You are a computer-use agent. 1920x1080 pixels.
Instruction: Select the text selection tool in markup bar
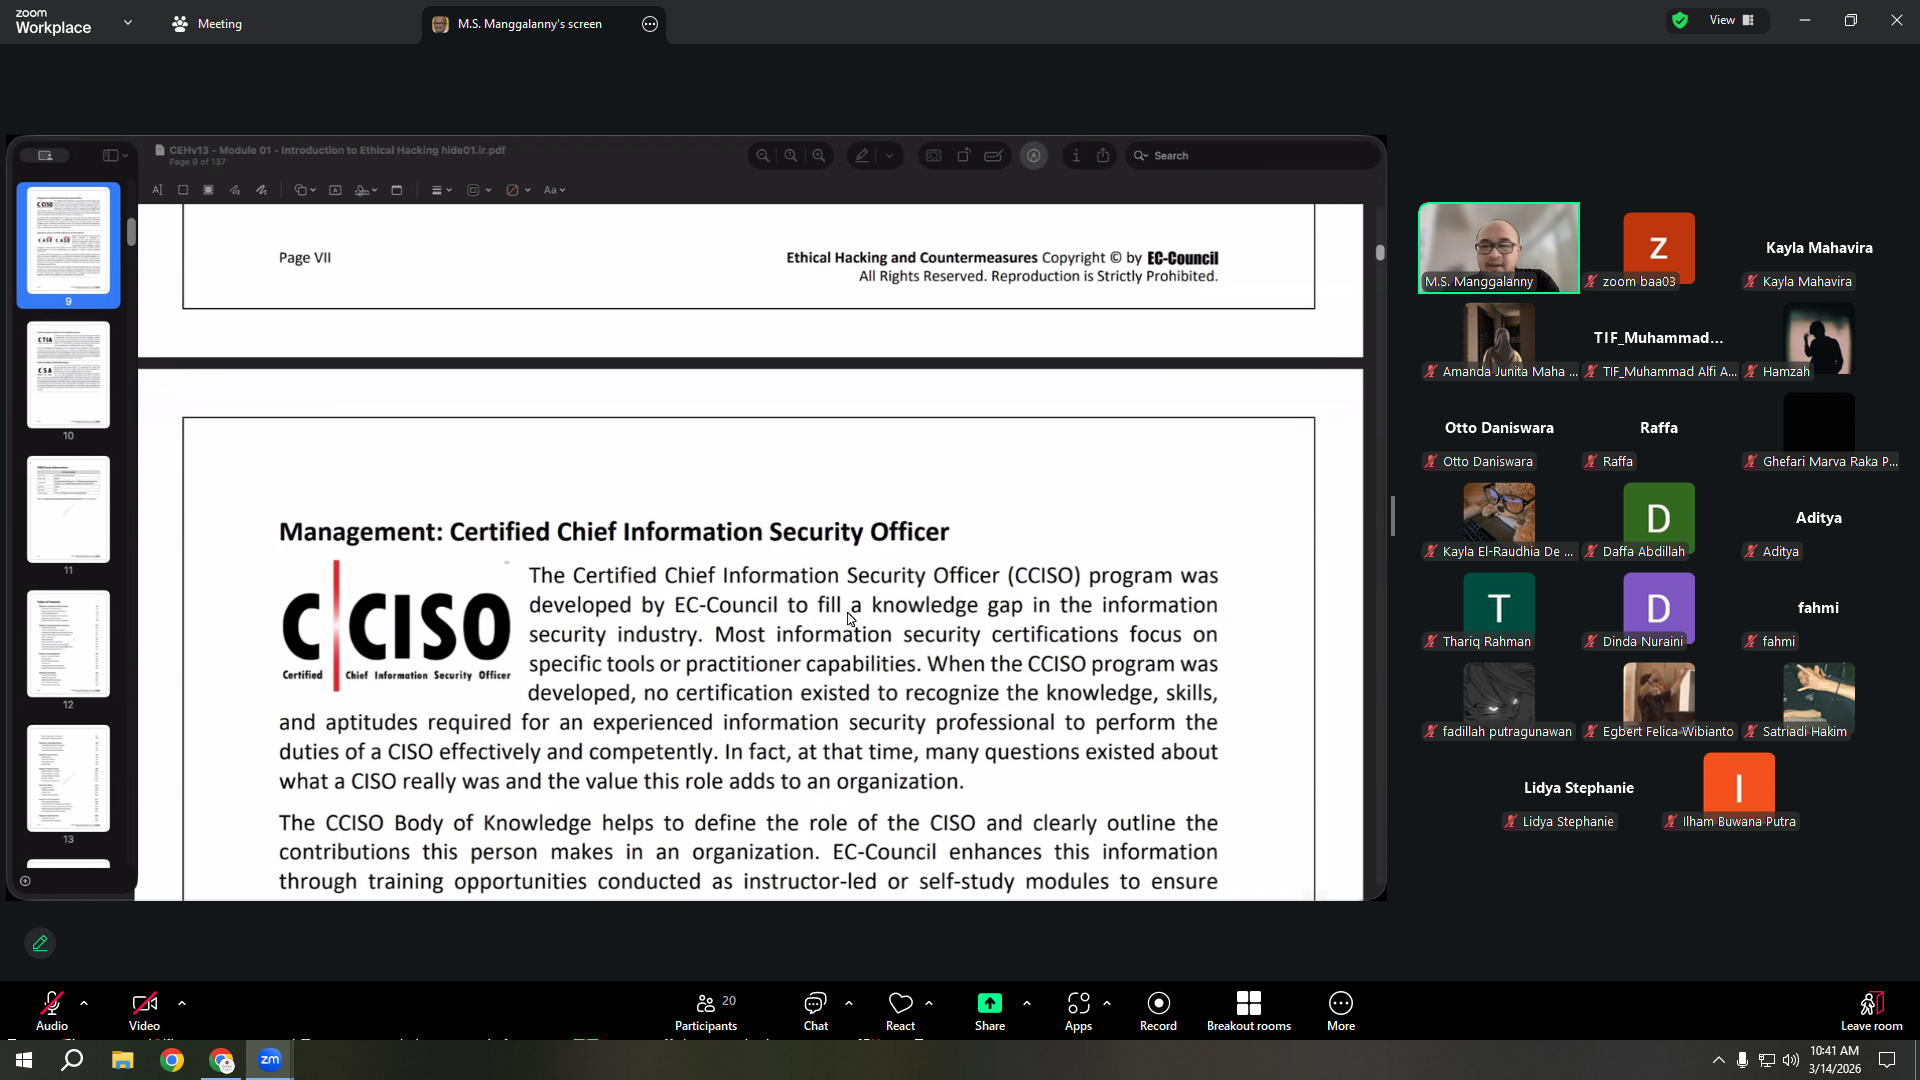point(157,190)
